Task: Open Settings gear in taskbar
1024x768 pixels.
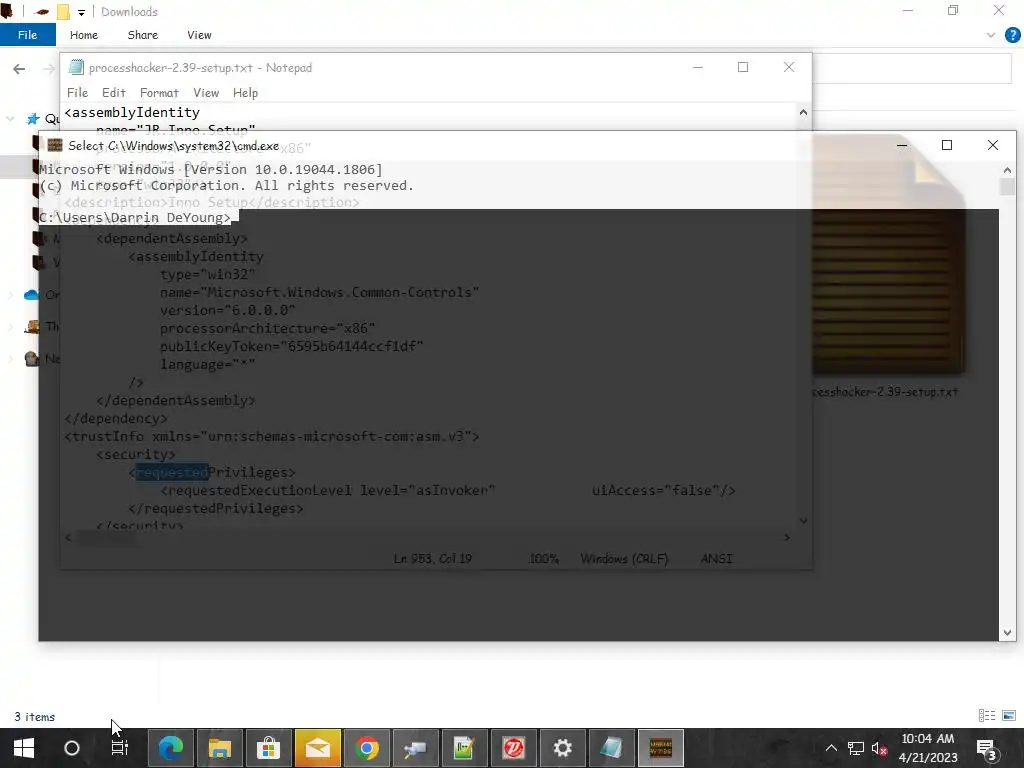Action: click(x=562, y=748)
